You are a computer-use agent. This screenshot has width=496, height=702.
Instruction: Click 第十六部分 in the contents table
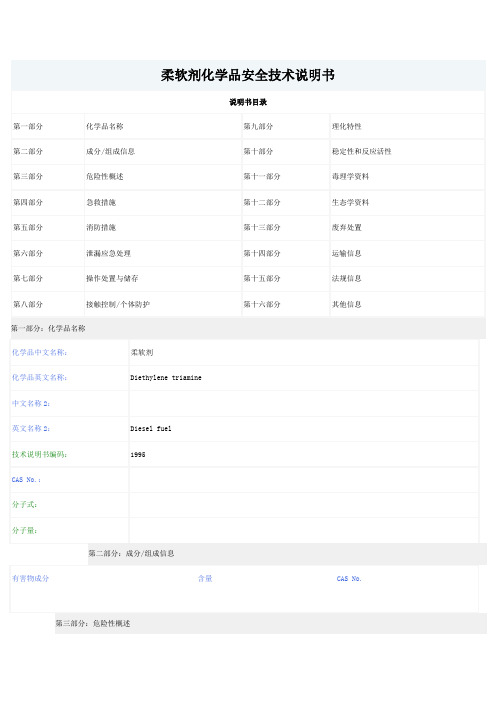click(262, 304)
